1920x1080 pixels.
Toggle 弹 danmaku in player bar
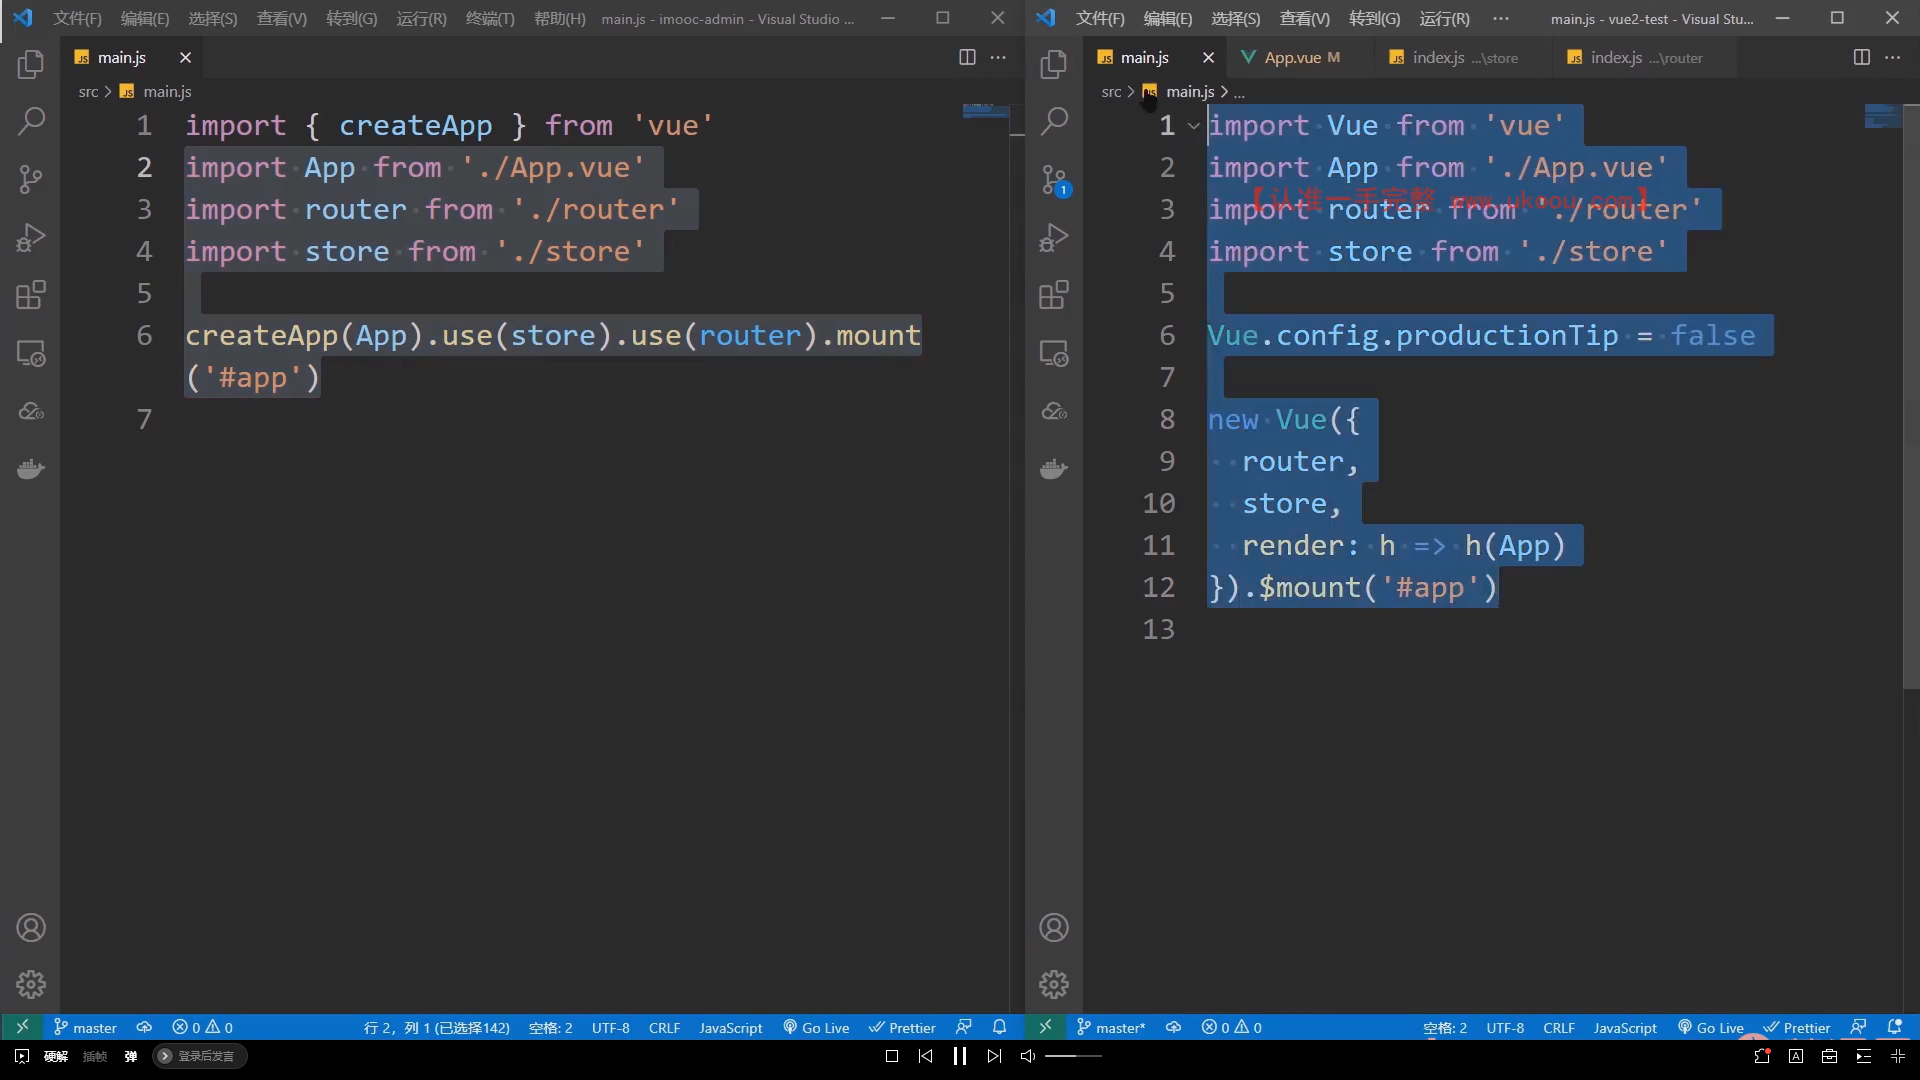tap(130, 1056)
